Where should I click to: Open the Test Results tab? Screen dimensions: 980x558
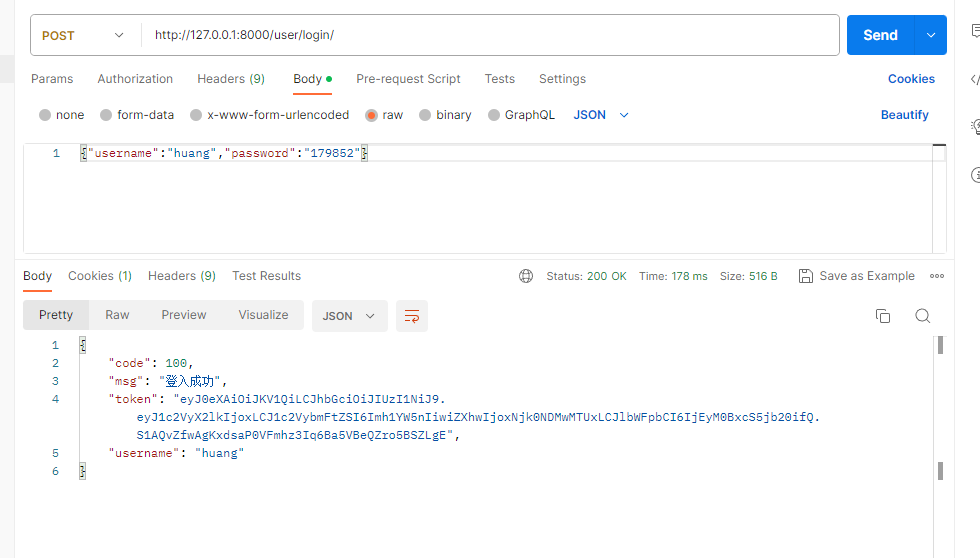pos(266,276)
